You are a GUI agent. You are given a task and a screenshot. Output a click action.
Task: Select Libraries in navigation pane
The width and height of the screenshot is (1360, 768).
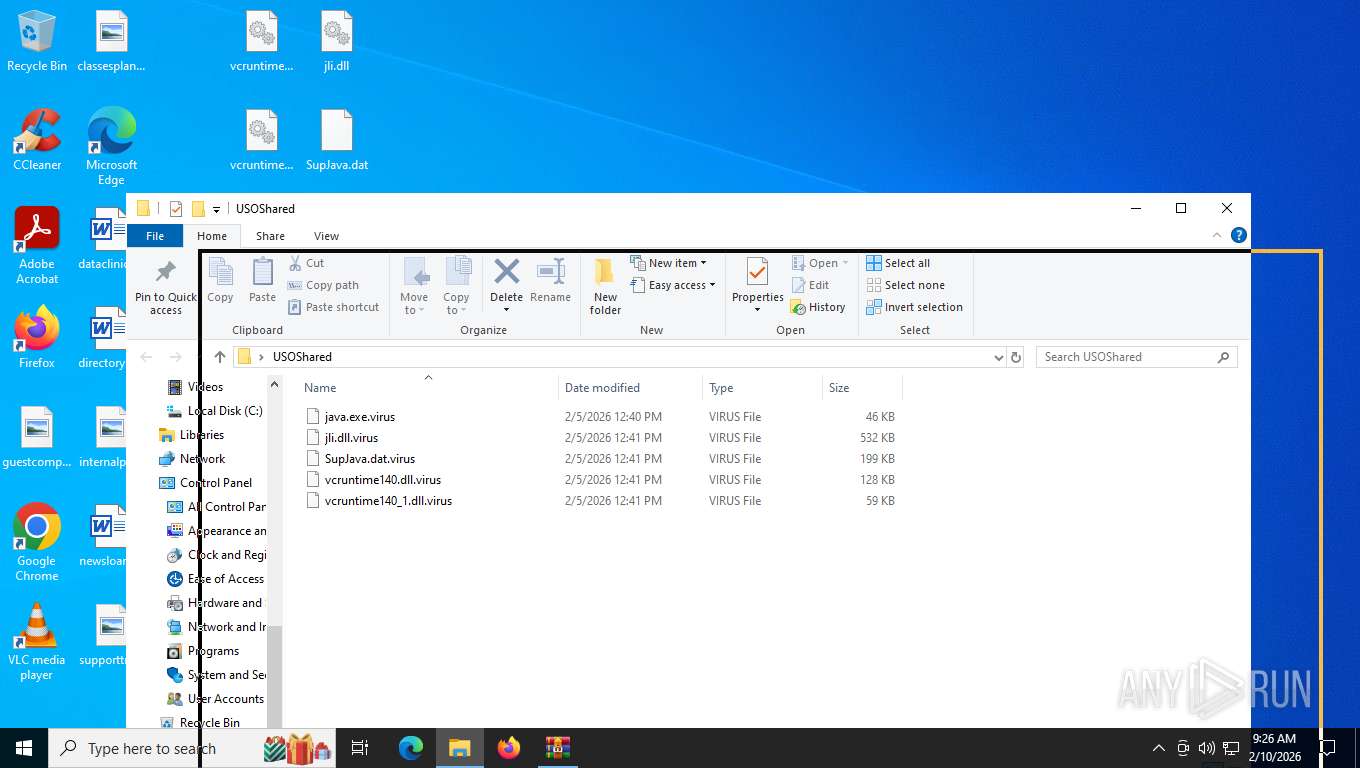click(202, 435)
